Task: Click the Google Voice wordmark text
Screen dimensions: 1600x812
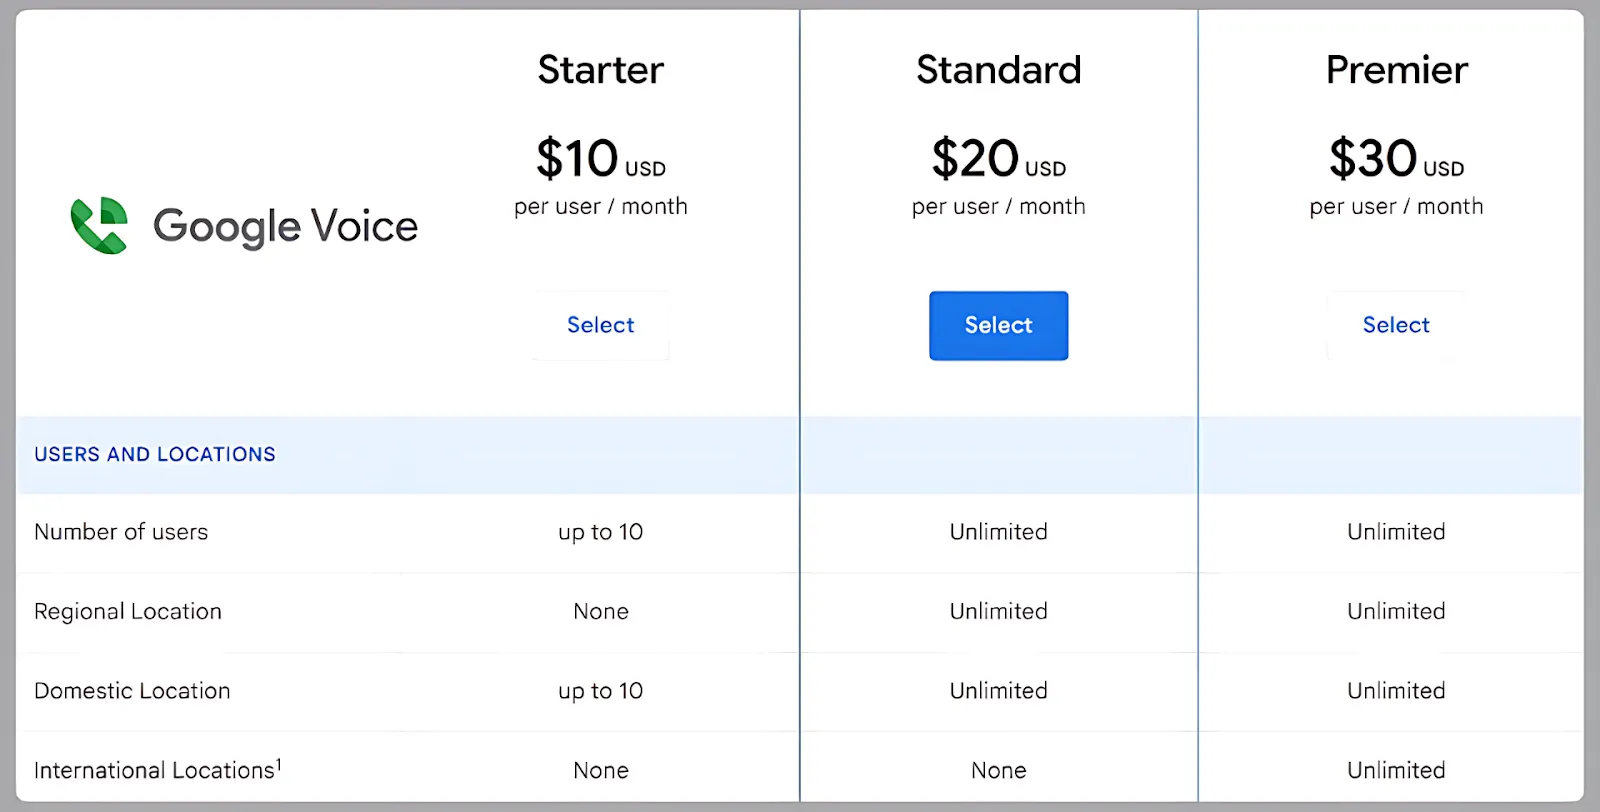Action: click(x=285, y=227)
